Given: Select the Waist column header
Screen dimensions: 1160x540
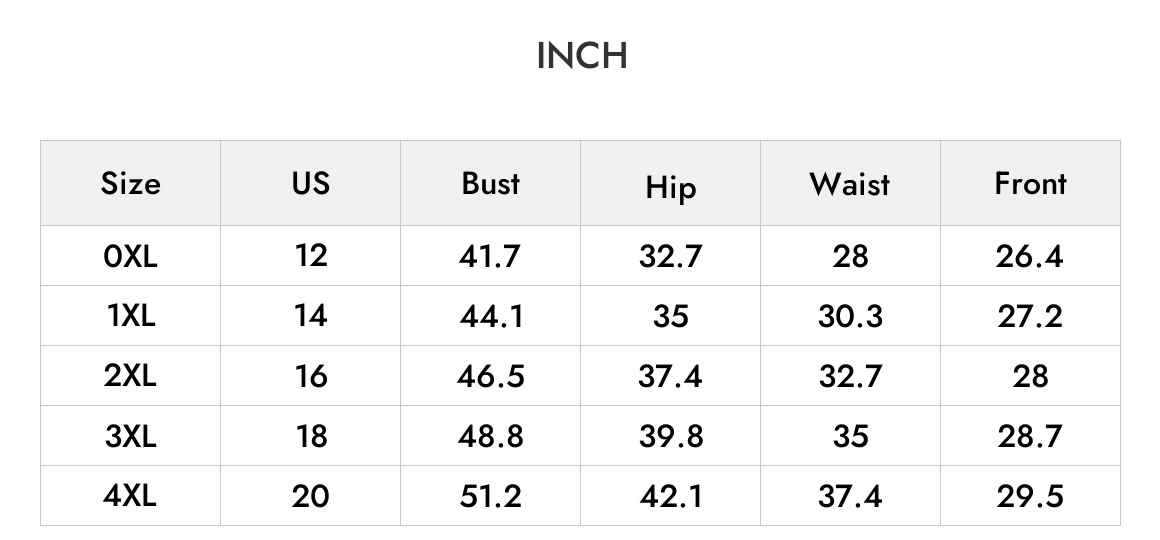Looking at the screenshot, I should pyautogui.click(x=850, y=183).
